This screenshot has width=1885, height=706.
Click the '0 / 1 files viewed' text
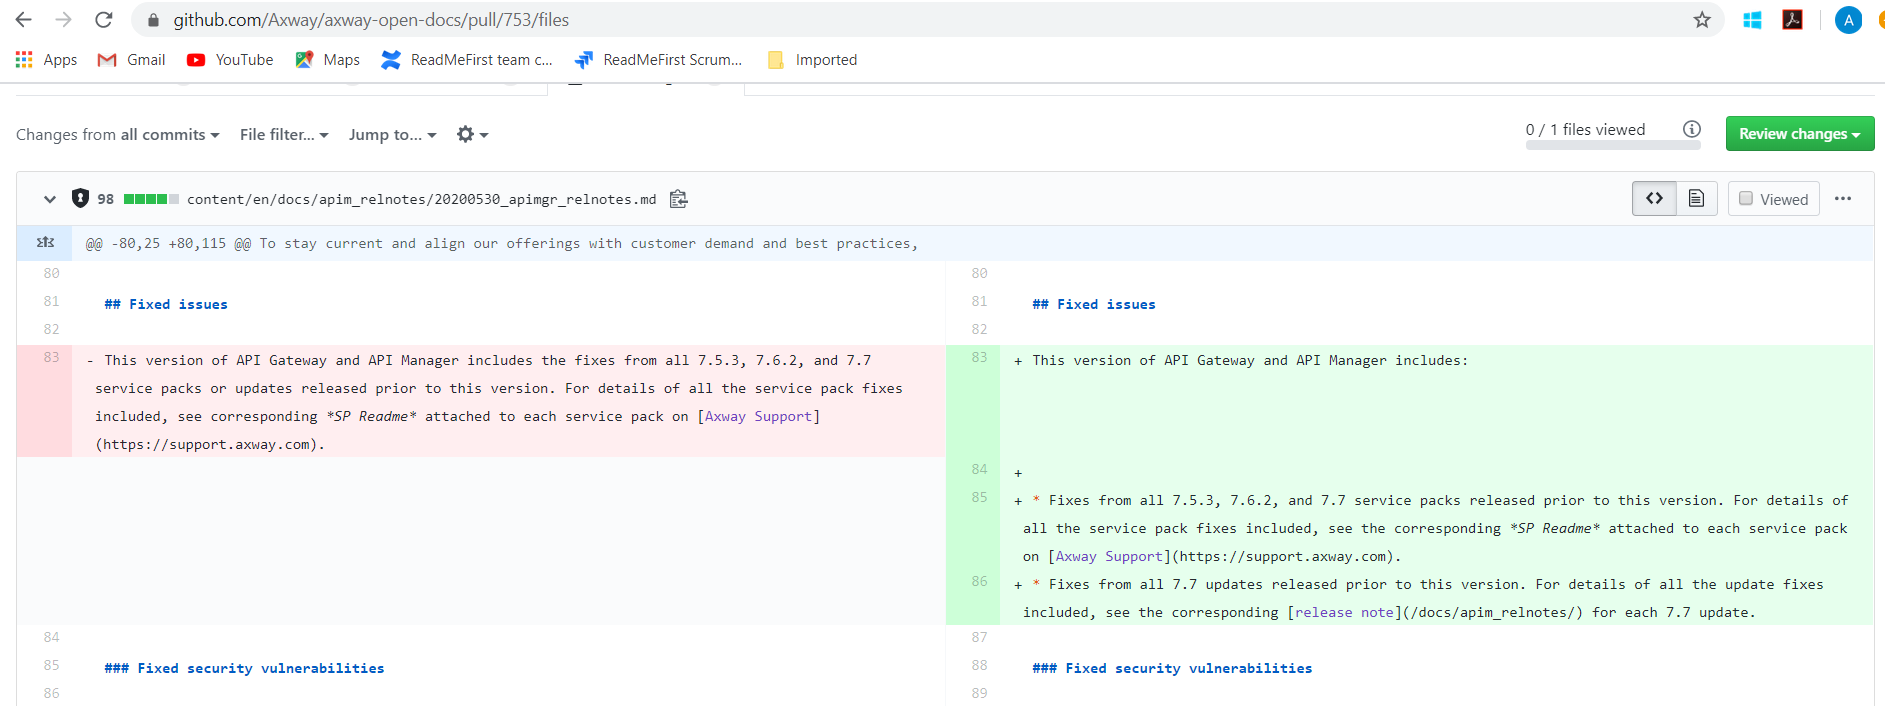pyautogui.click(x=1585, y=130)
